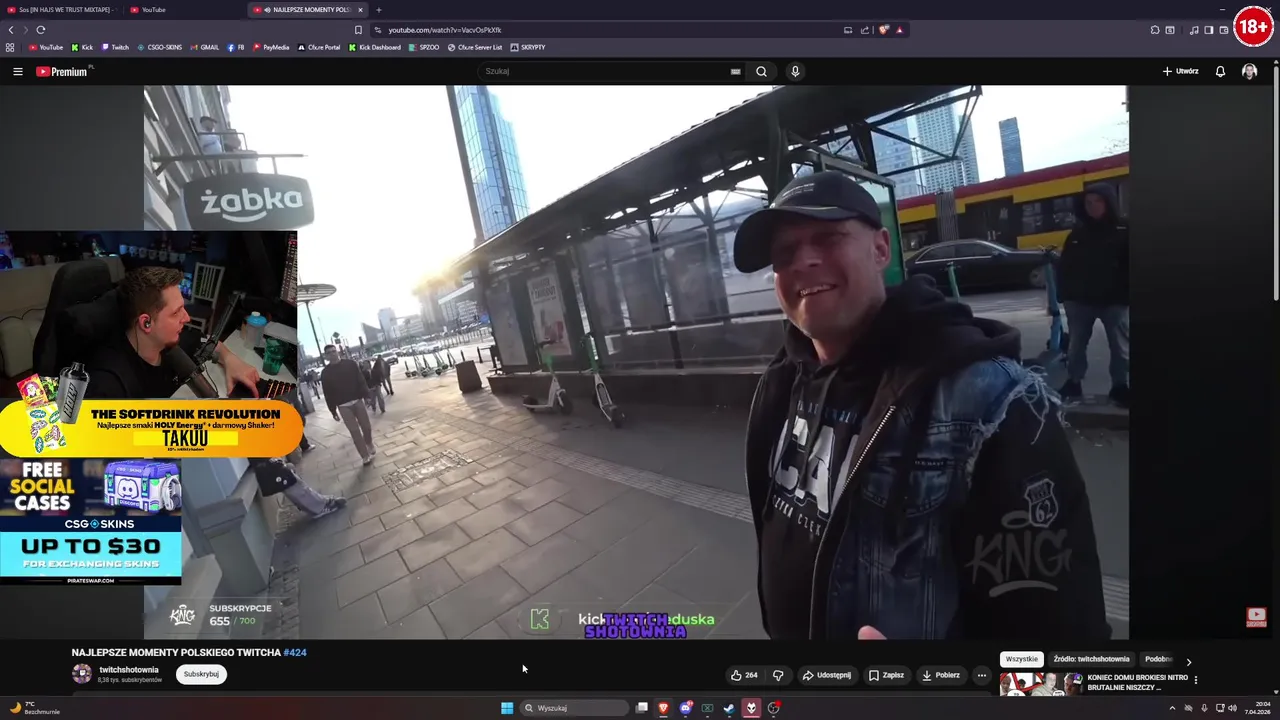
Task: Select the Wszystkie filter chip
Action: (x=1022, y=659)
